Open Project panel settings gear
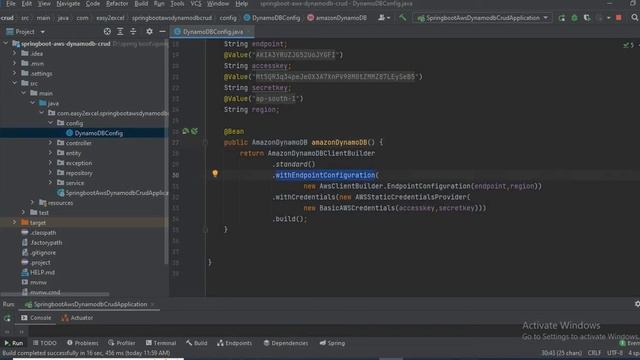Screen dimensions: 640x360 149,31
